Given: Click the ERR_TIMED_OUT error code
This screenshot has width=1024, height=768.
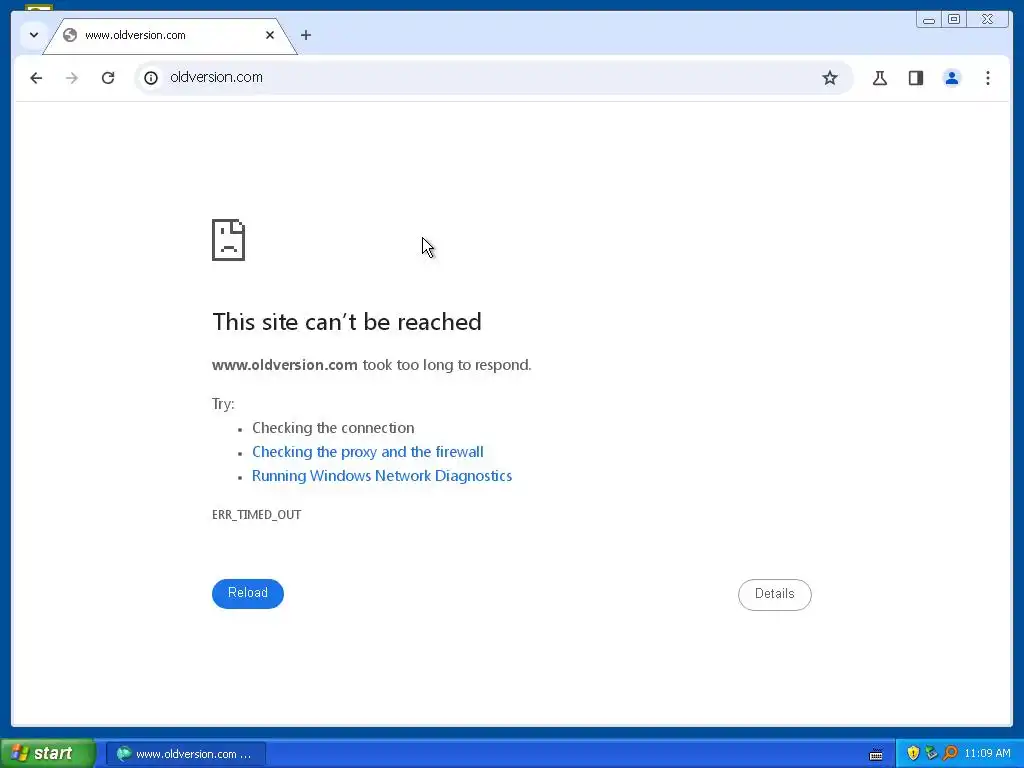Looking at the screenshot, I should 257,515.
